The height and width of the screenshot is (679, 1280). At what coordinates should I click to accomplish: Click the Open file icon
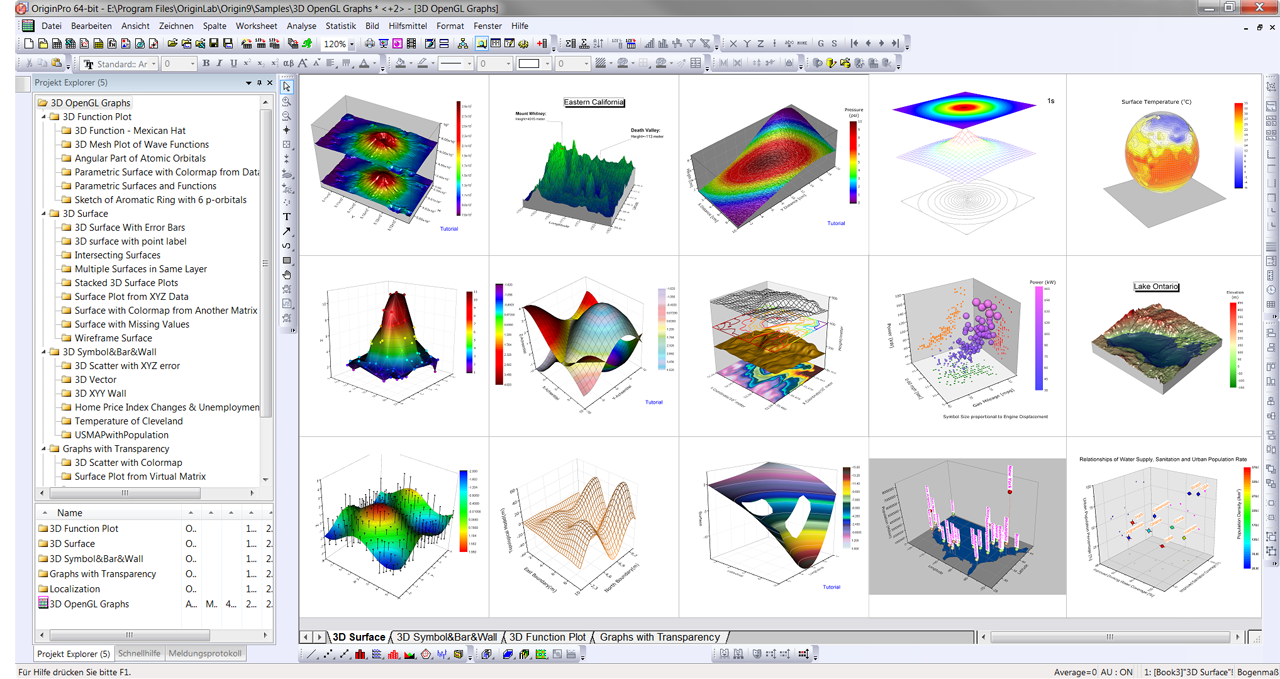pos(172,44)
